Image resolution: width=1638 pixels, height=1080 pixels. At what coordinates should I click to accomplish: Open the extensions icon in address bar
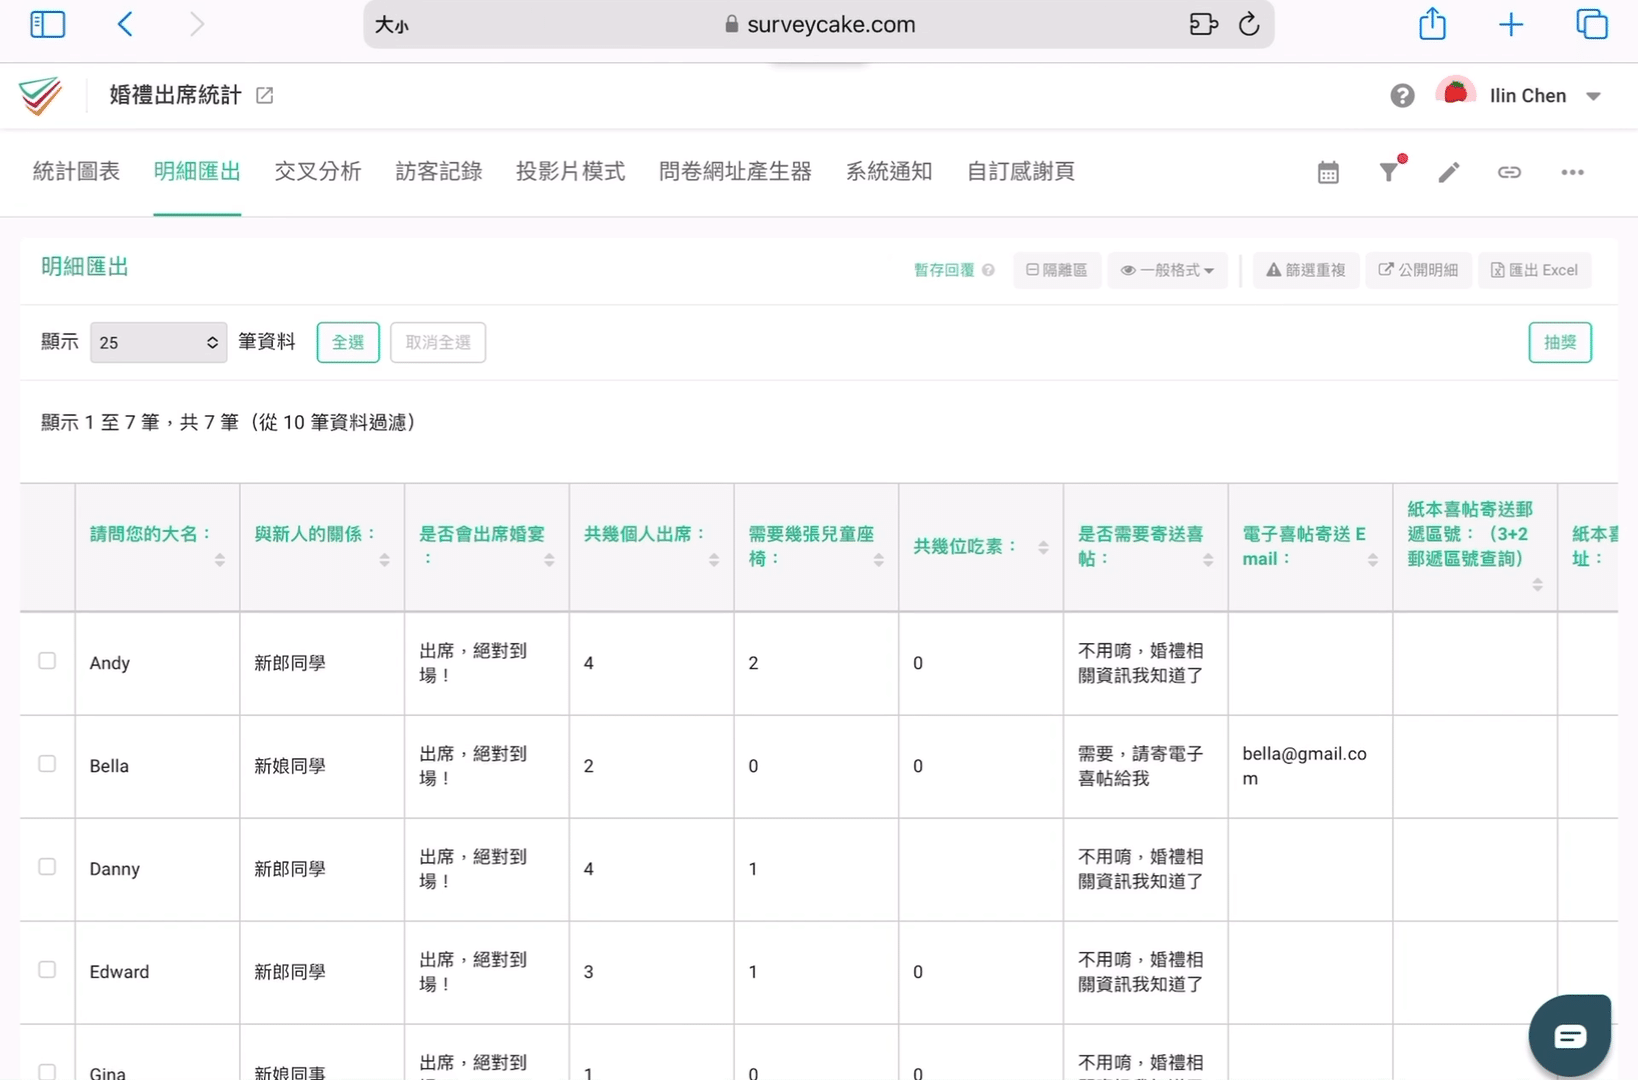pyautogui.click(x=1204, y=24)
